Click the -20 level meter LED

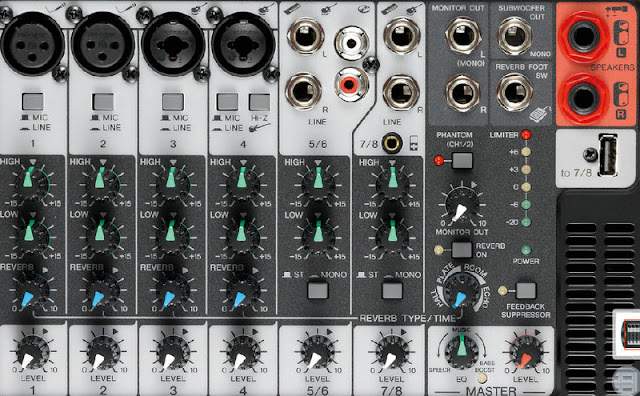click(527, 222)
